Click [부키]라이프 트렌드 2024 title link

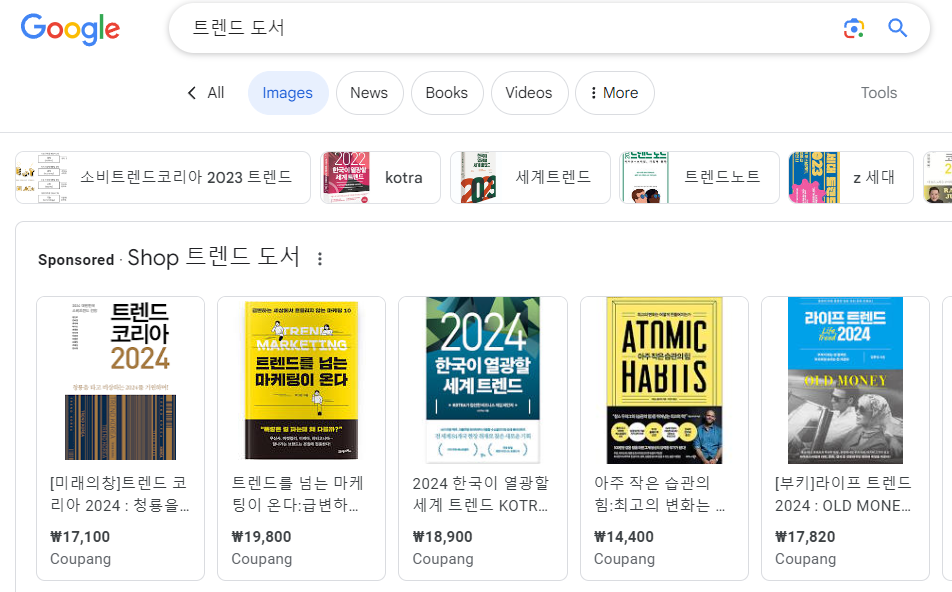[843, 494]
